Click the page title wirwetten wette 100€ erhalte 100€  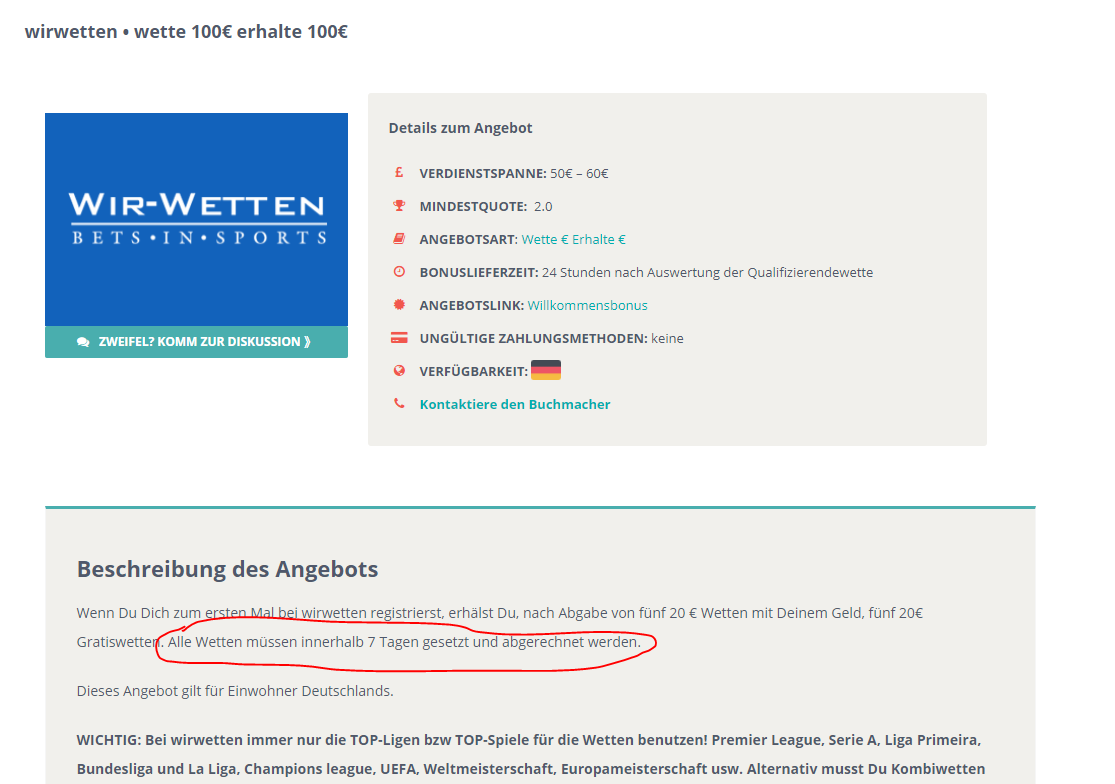[x=186, y=31]
